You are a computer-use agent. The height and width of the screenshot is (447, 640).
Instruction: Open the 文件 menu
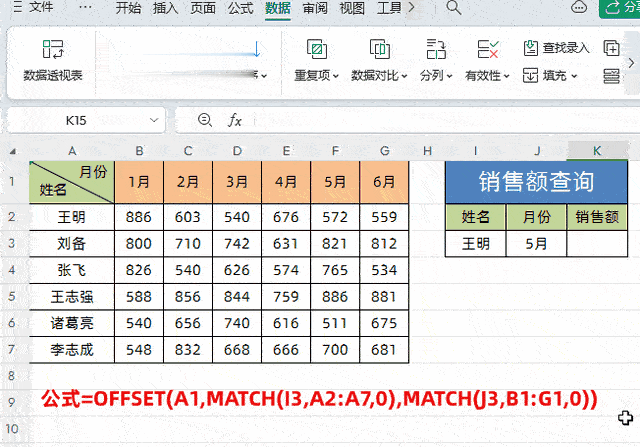tap(41, 7)
